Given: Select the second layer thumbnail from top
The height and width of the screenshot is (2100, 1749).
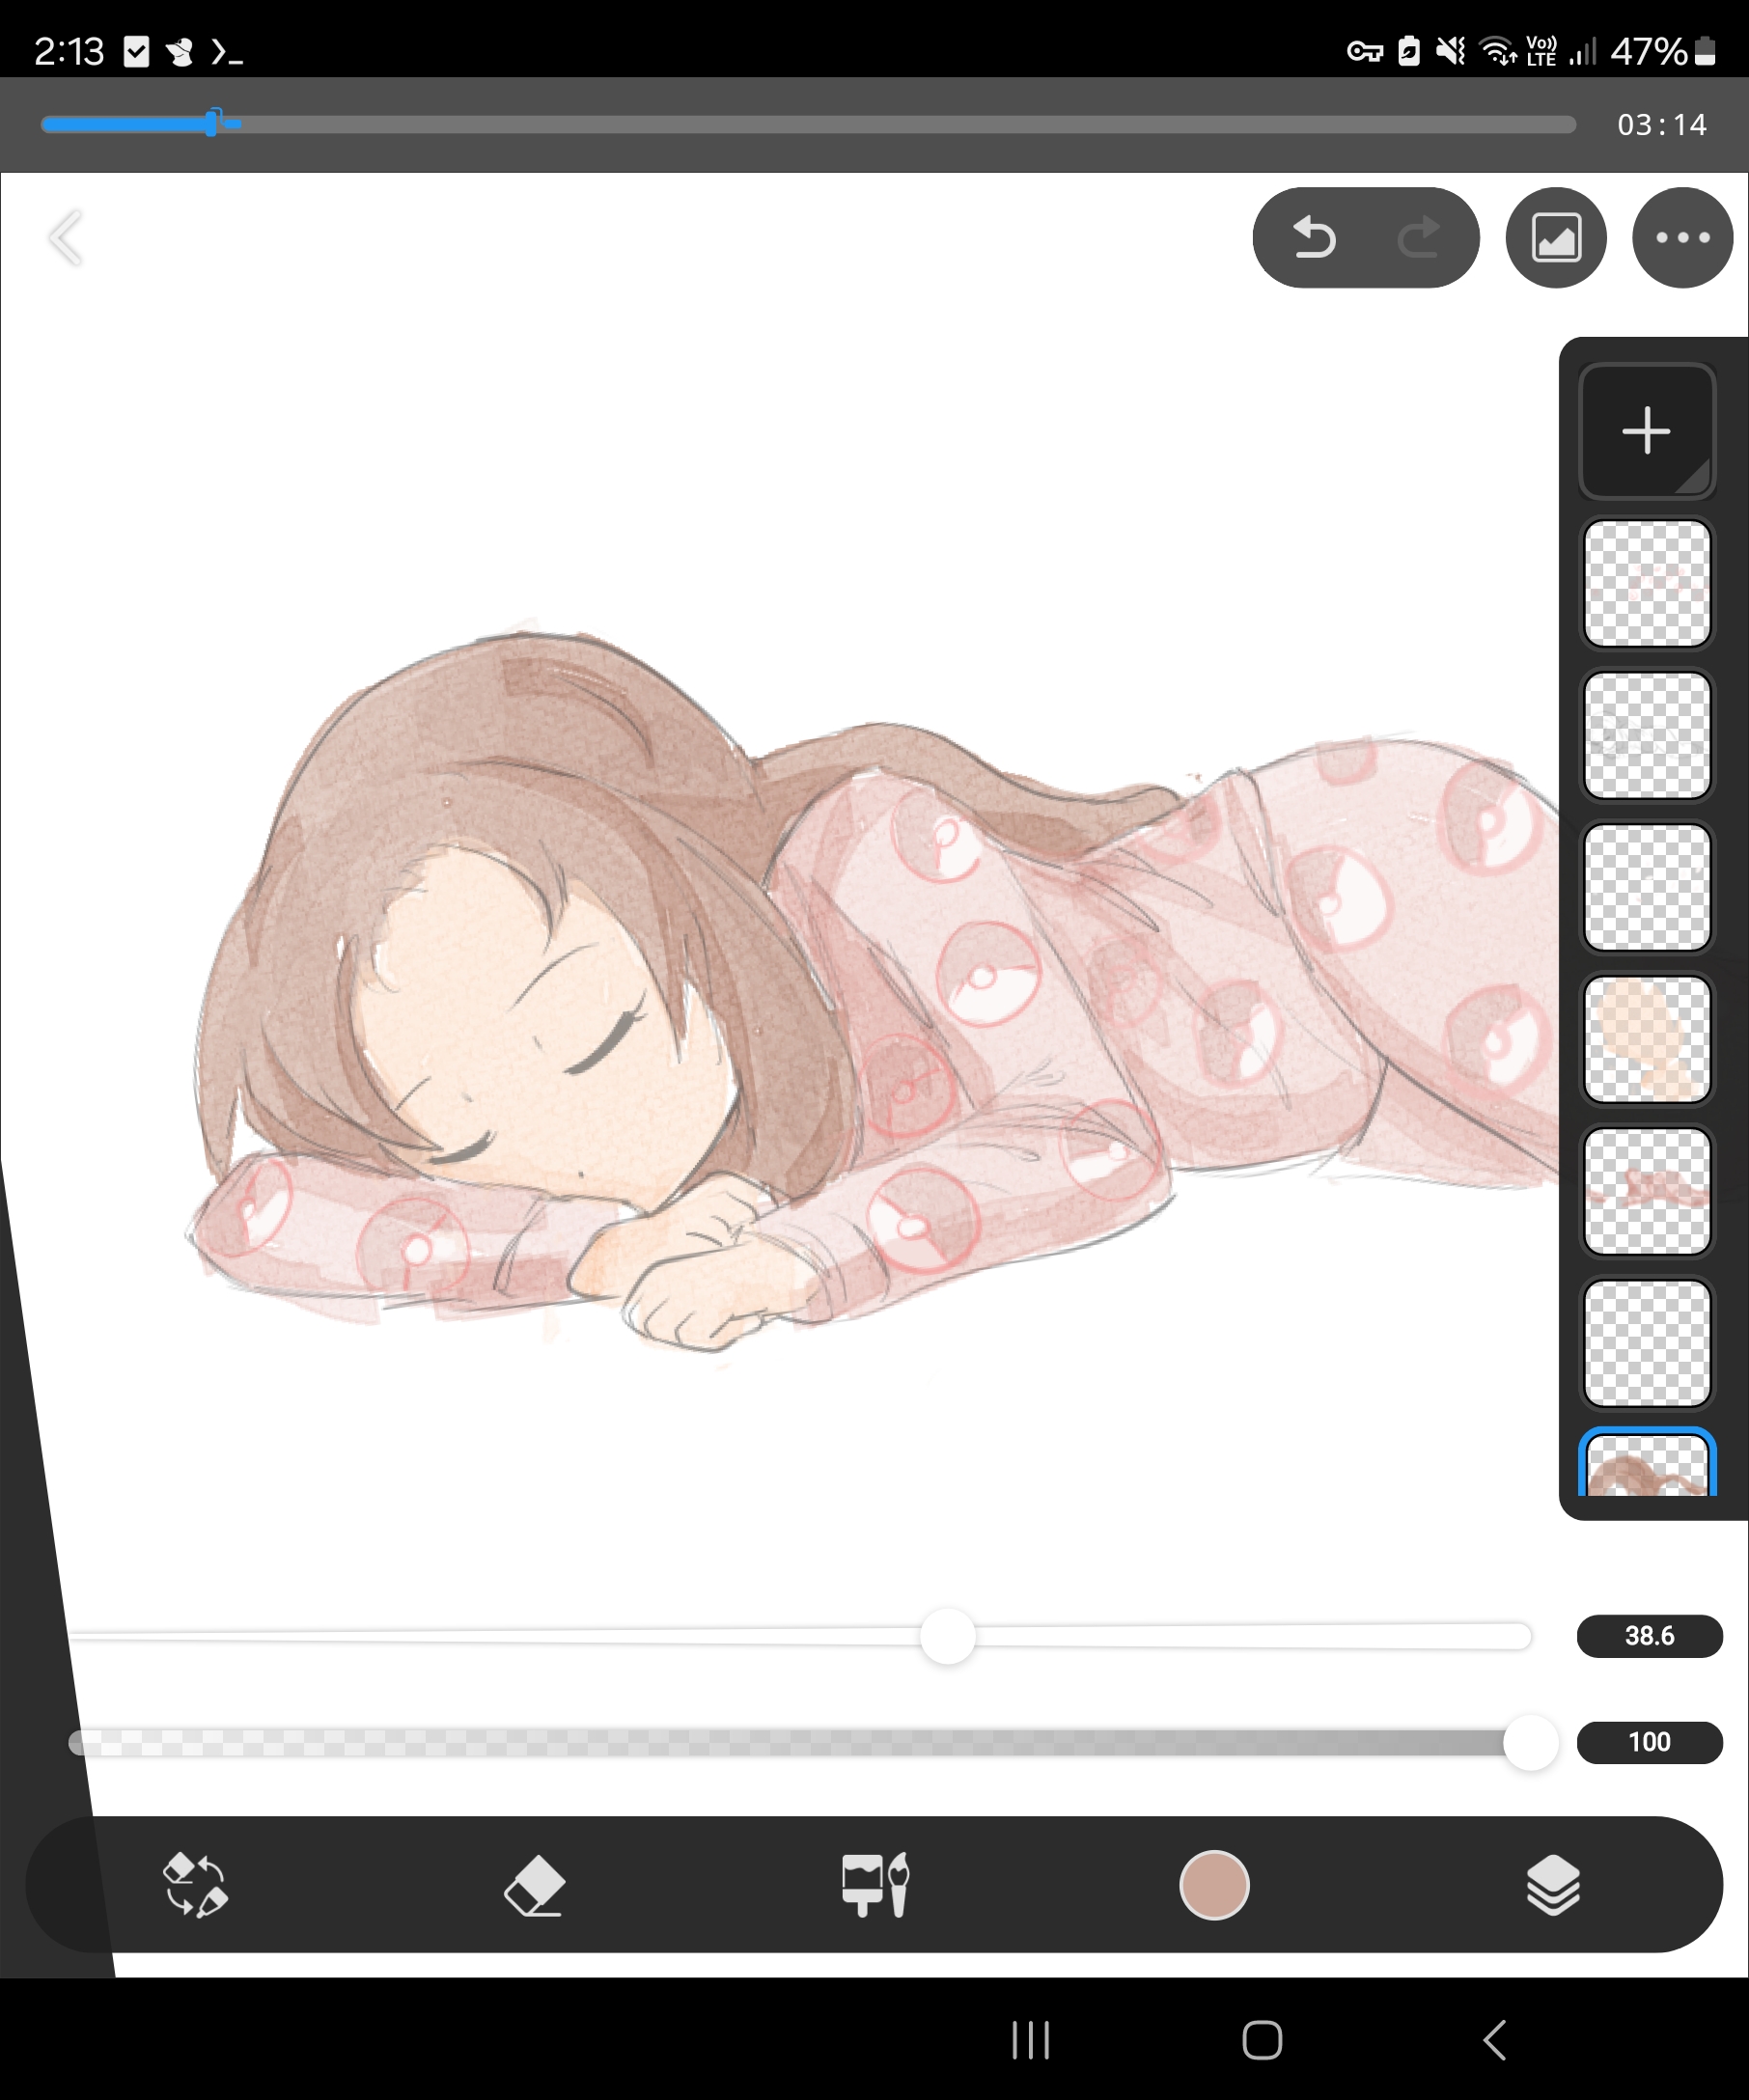Looking at the screenshot, I should click(x=1647, y=735).
